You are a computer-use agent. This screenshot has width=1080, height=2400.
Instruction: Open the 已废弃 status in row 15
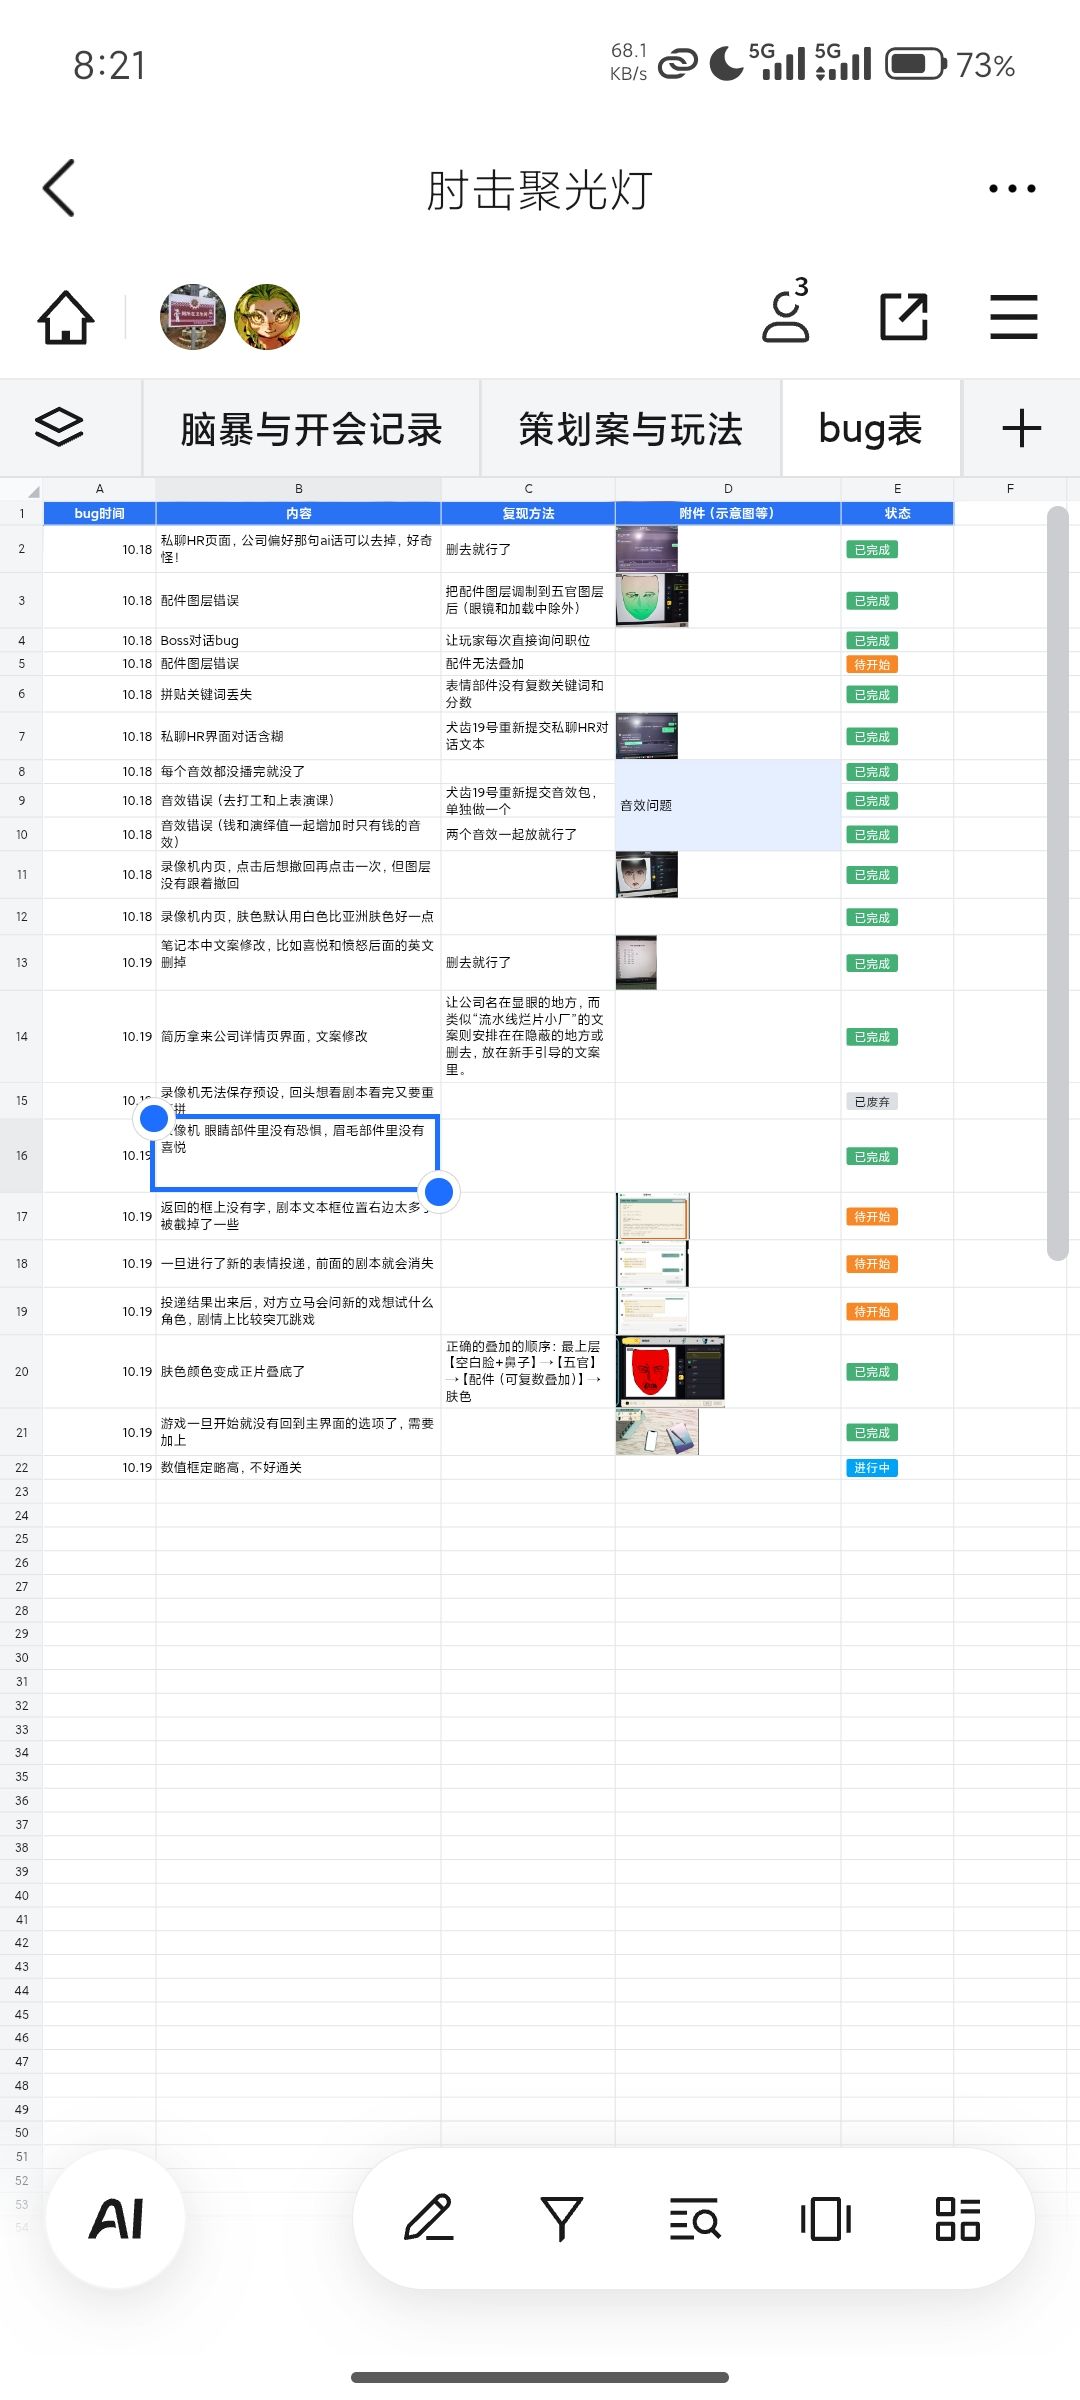click(872, 1101)
